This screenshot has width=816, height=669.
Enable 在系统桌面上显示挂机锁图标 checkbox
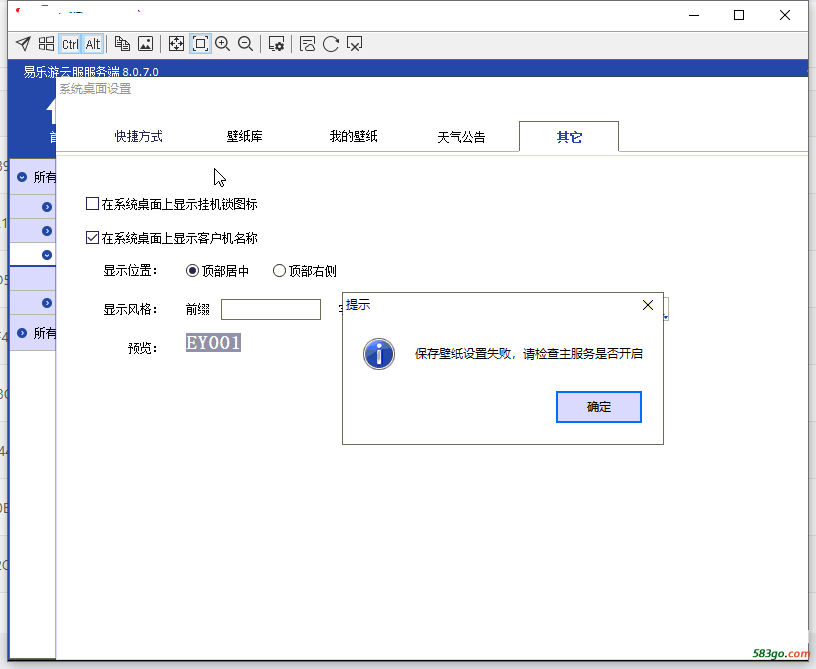pos(93,204)
